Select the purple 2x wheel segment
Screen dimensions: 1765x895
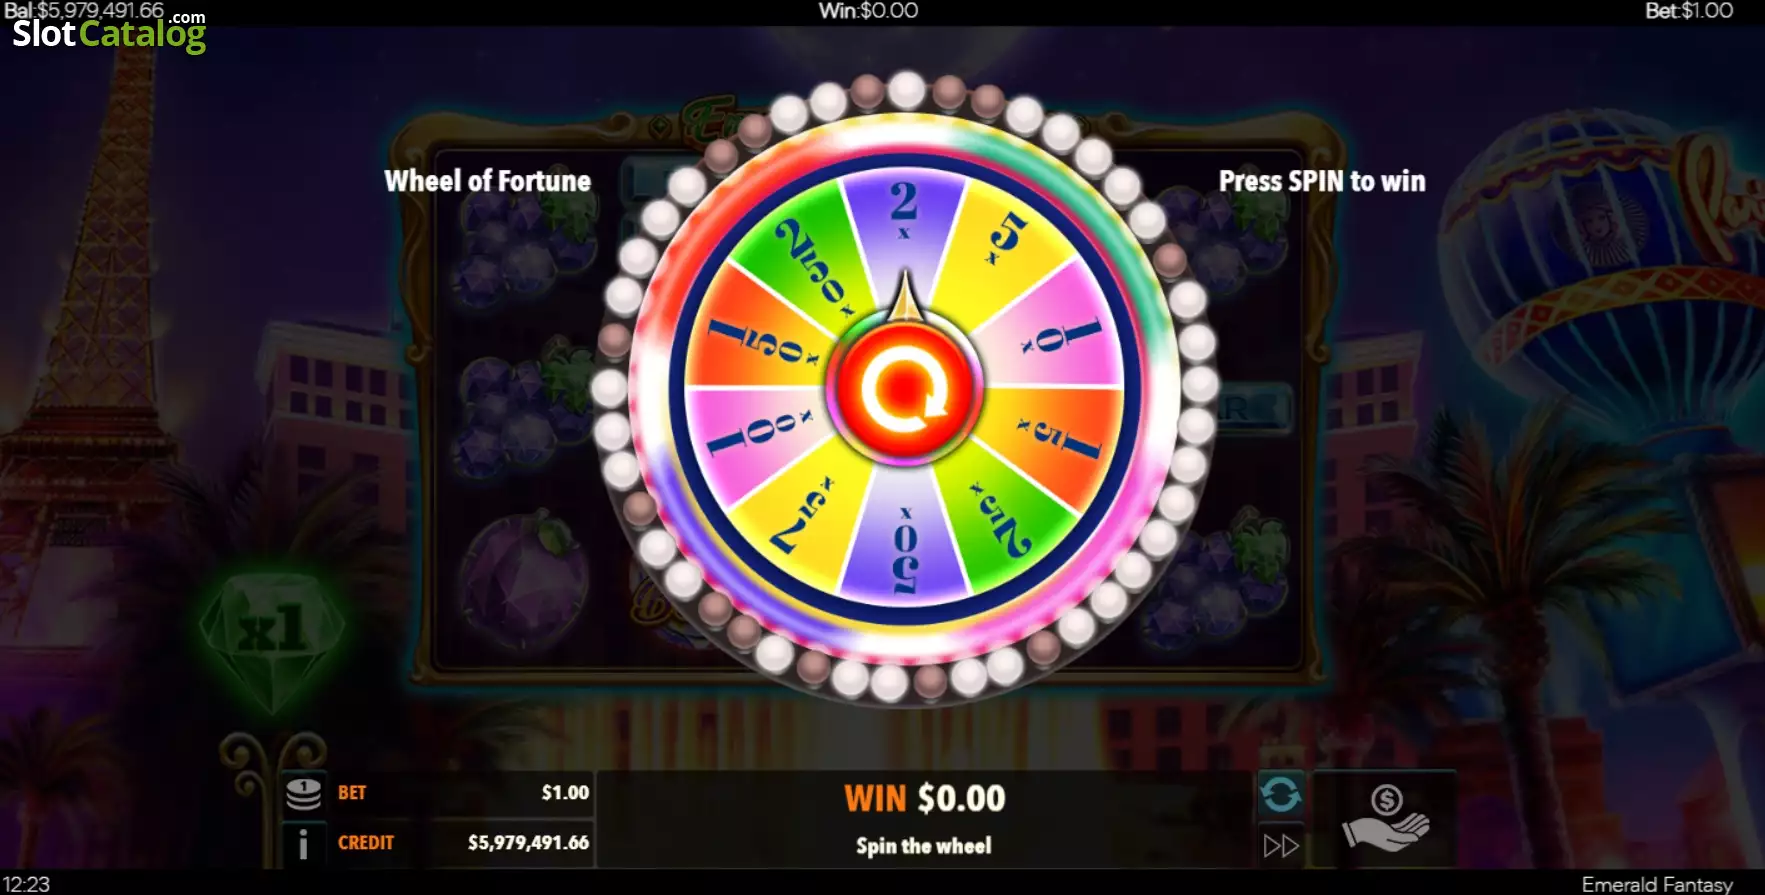click(x=903, y=225)
